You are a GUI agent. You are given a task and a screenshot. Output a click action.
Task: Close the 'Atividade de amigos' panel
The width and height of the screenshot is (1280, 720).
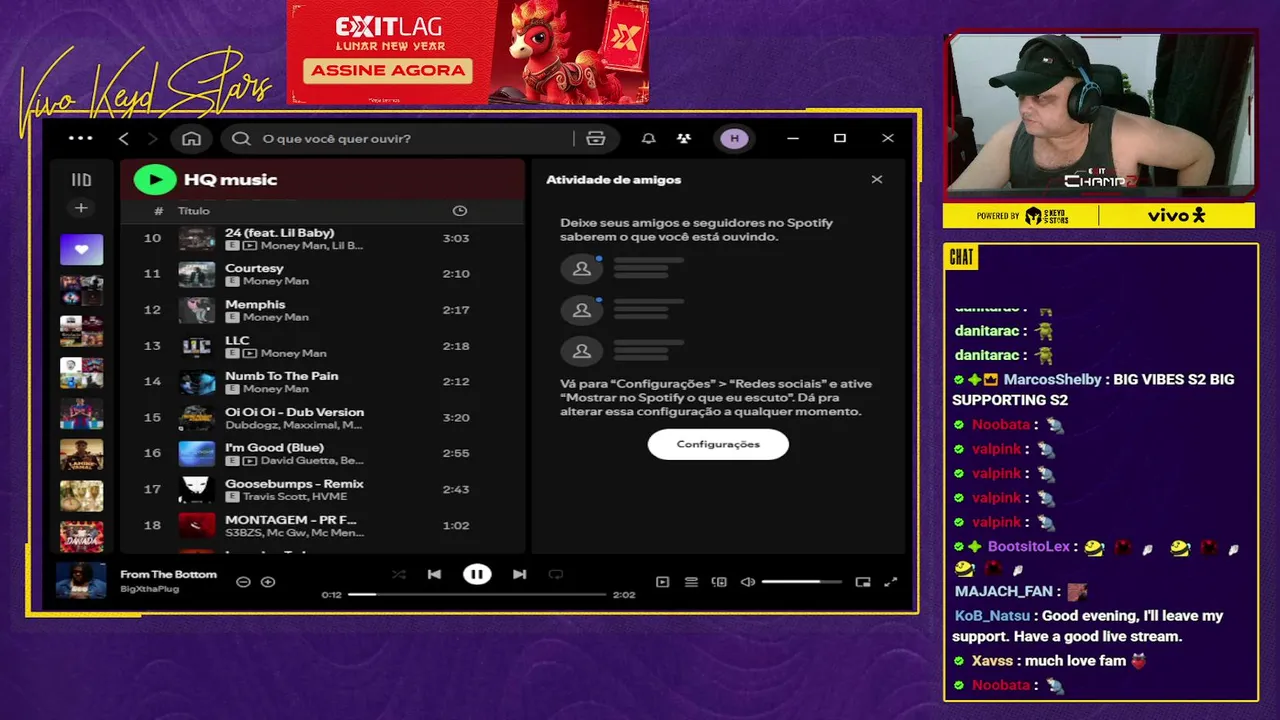(x=877, y=179)
